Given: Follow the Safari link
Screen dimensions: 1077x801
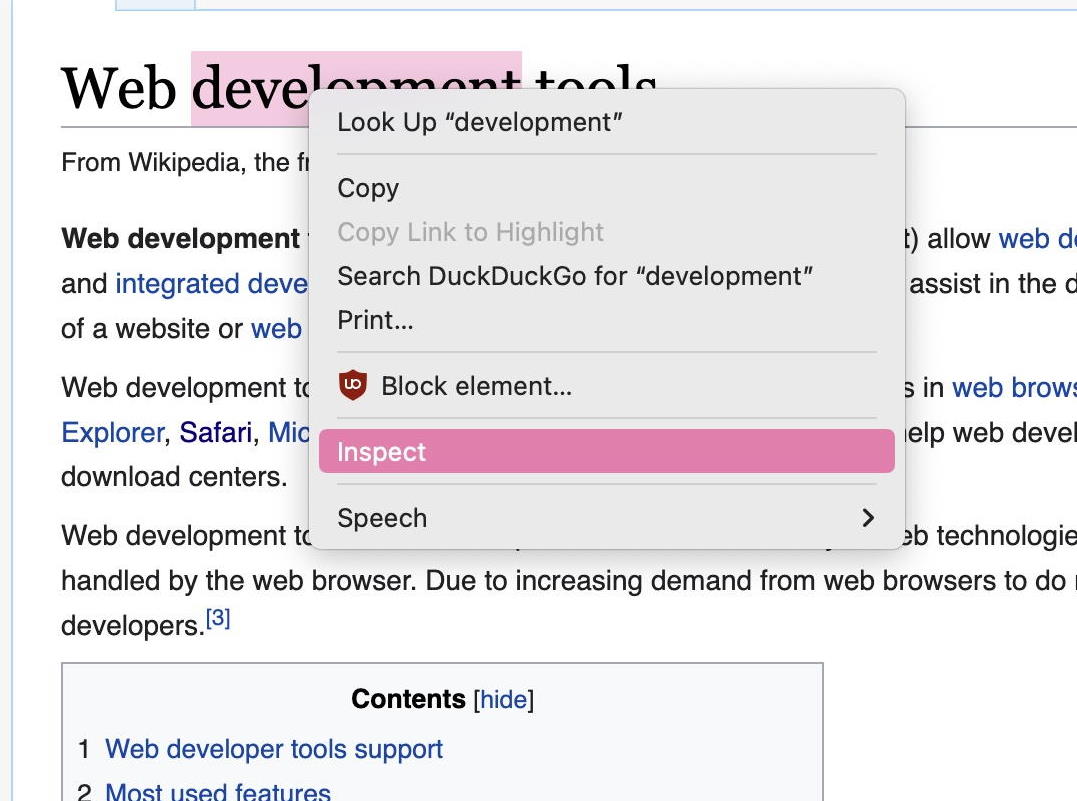Looking at the screenshot, I should (216, 433).
